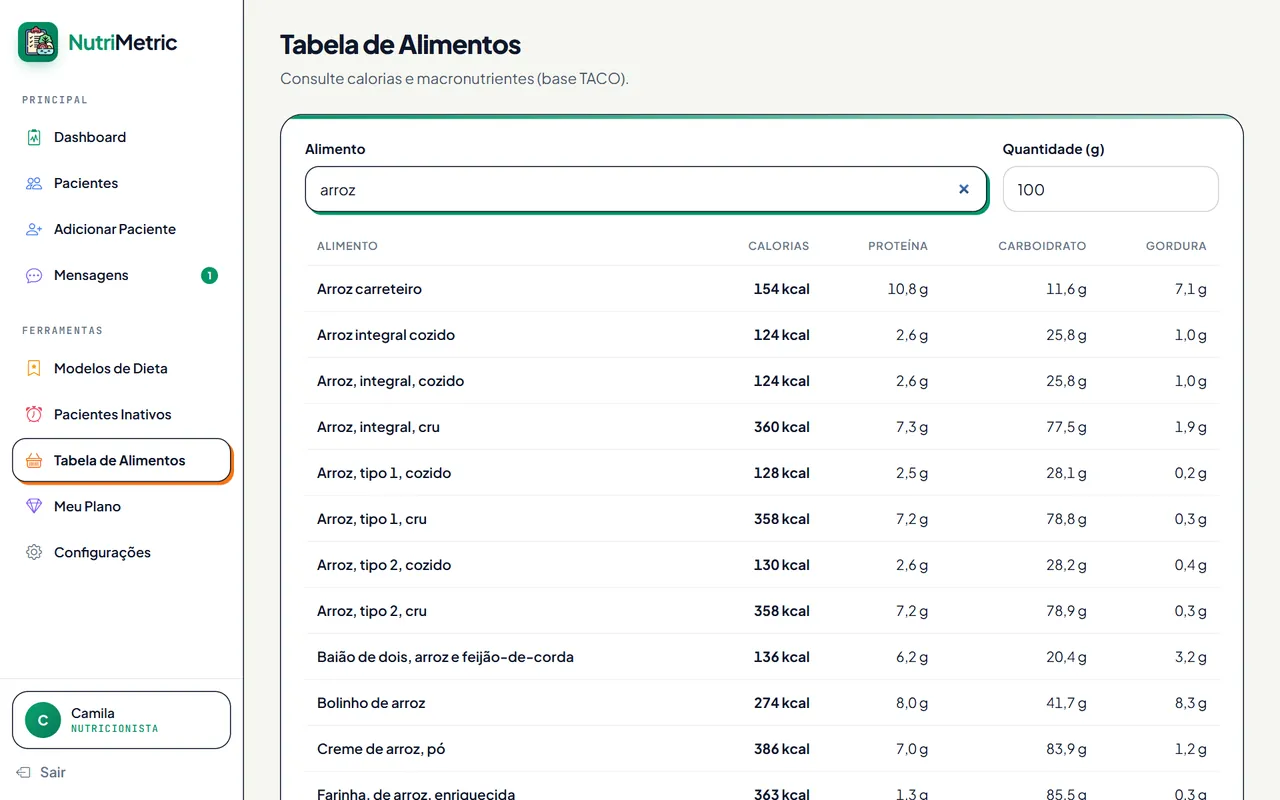Click the Sair logout arrow icon

pos(24,772)
